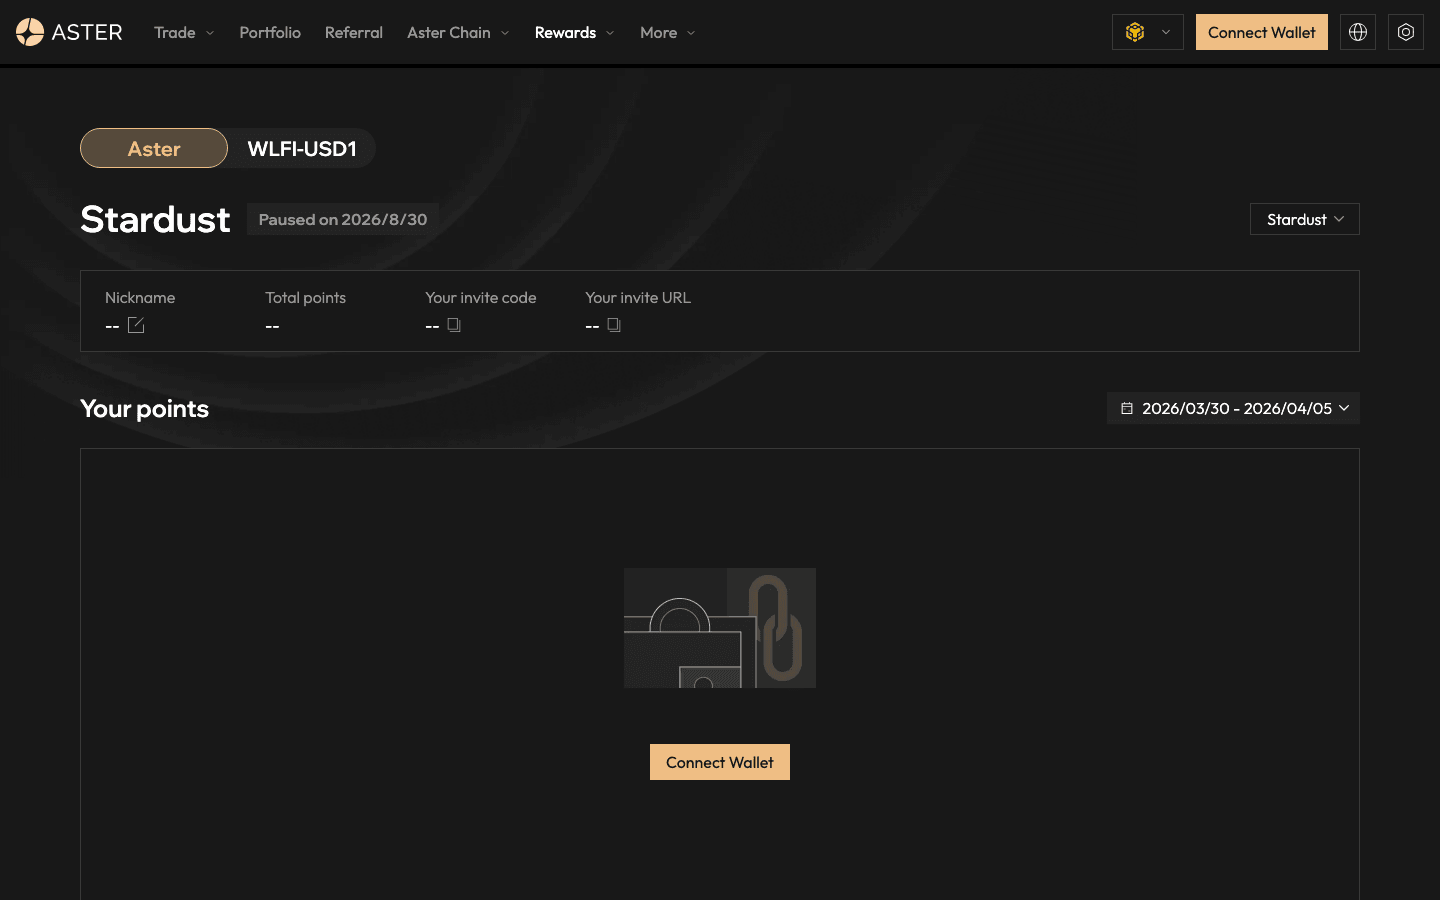Screen dimensions: 1440x900
Task: Copy your invite code icon
Action: 454,325
